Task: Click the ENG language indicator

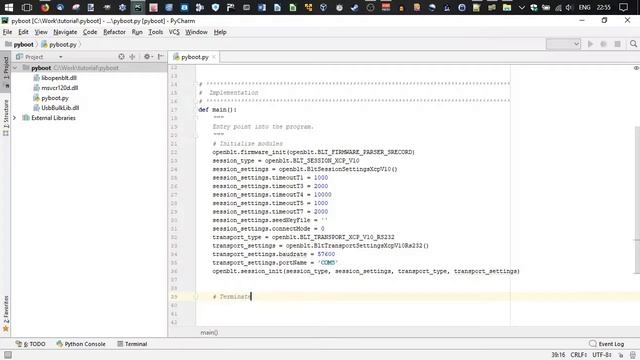Action: [584, 7]
